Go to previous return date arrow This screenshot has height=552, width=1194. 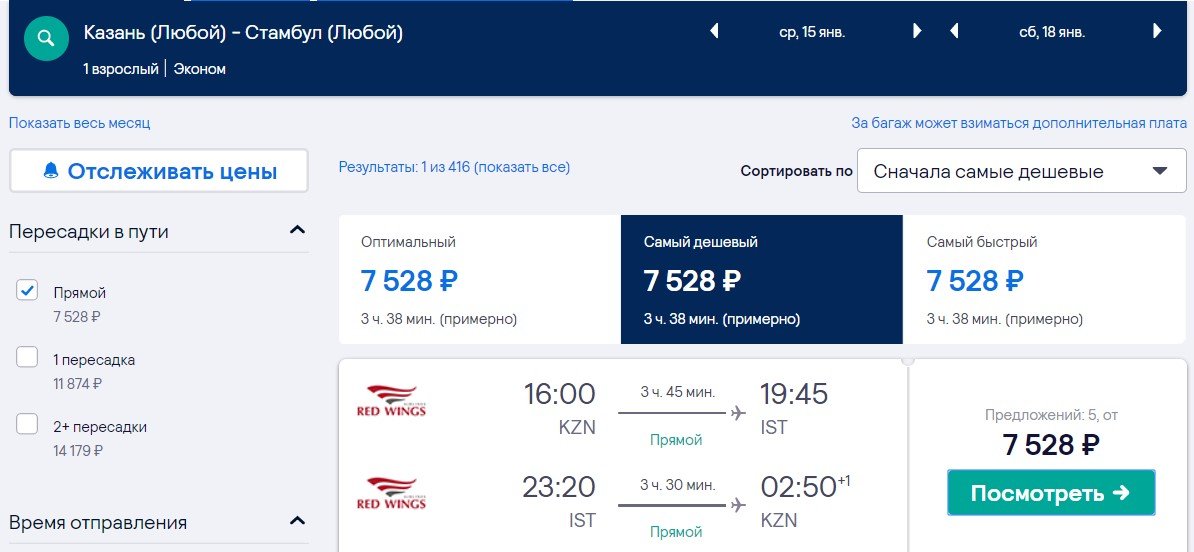[x=954, y=31]
